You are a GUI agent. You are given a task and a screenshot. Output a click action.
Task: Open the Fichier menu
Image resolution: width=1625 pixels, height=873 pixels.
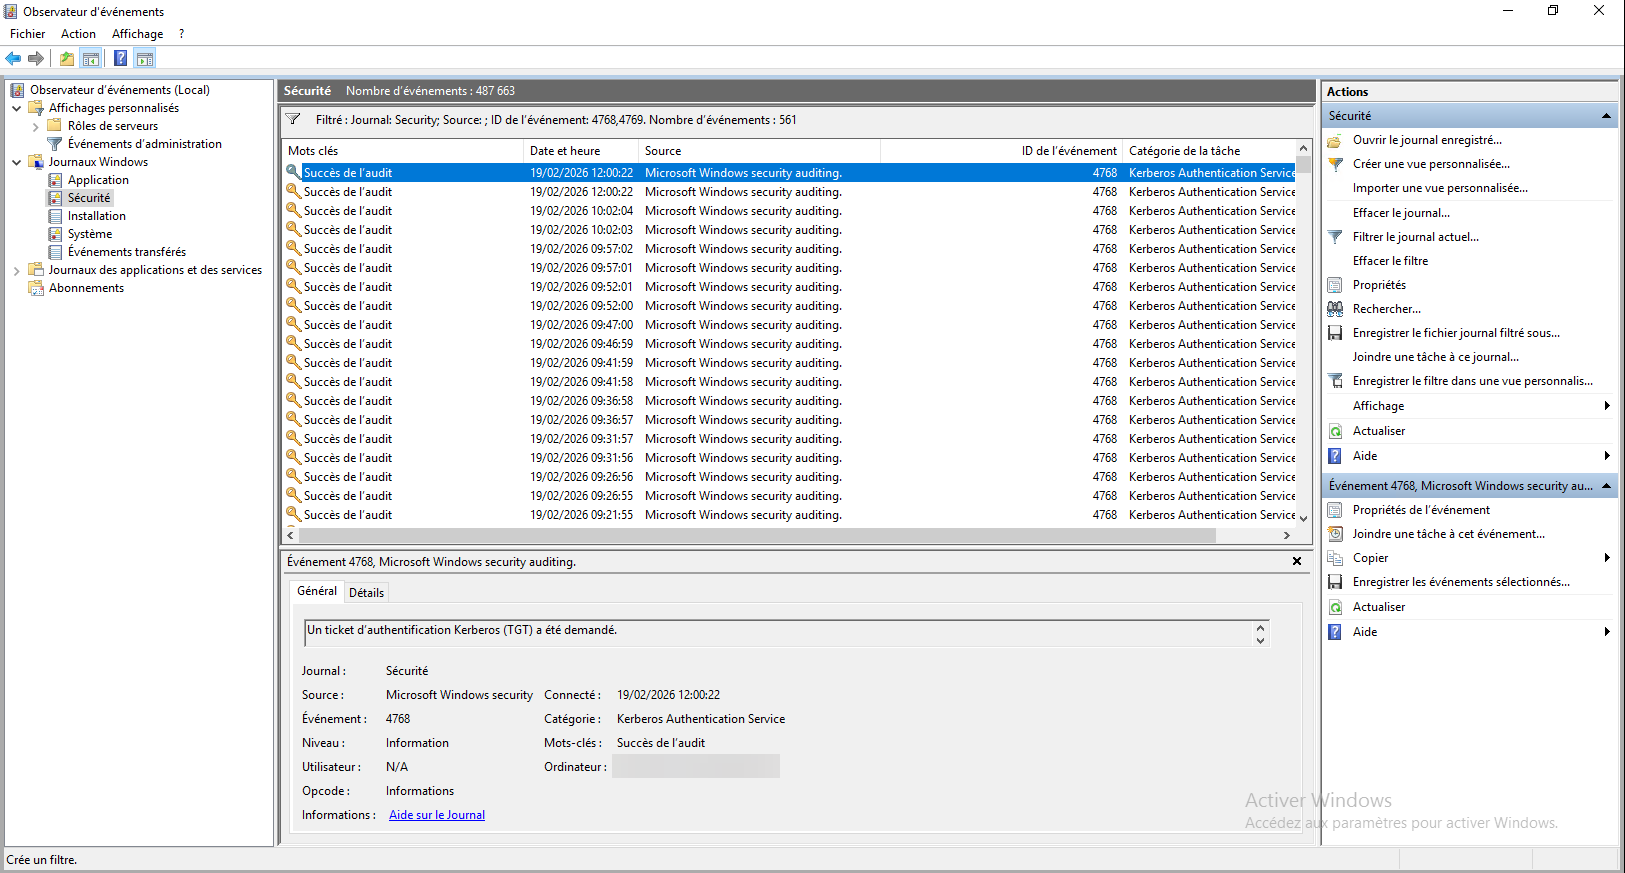(x=28, y=34)
